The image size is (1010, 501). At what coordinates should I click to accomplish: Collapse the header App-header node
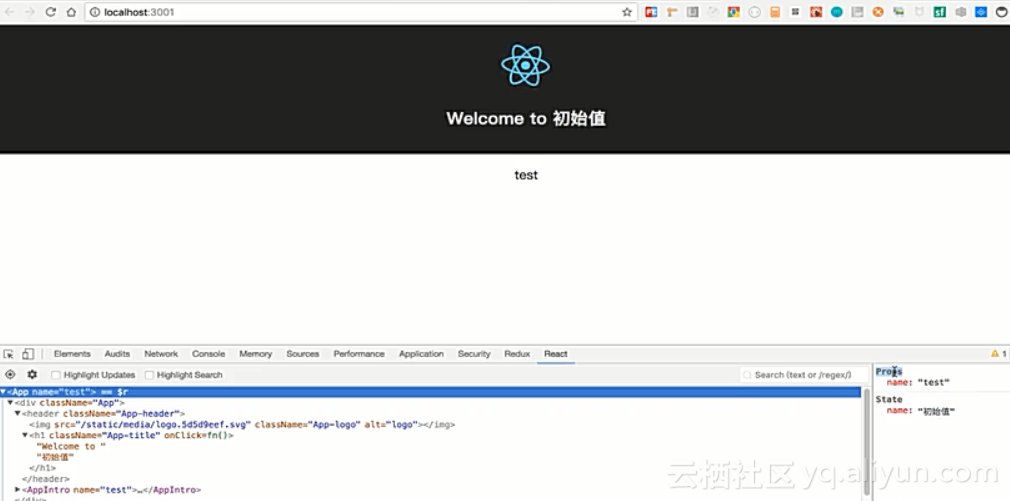(x=18, y=413)
